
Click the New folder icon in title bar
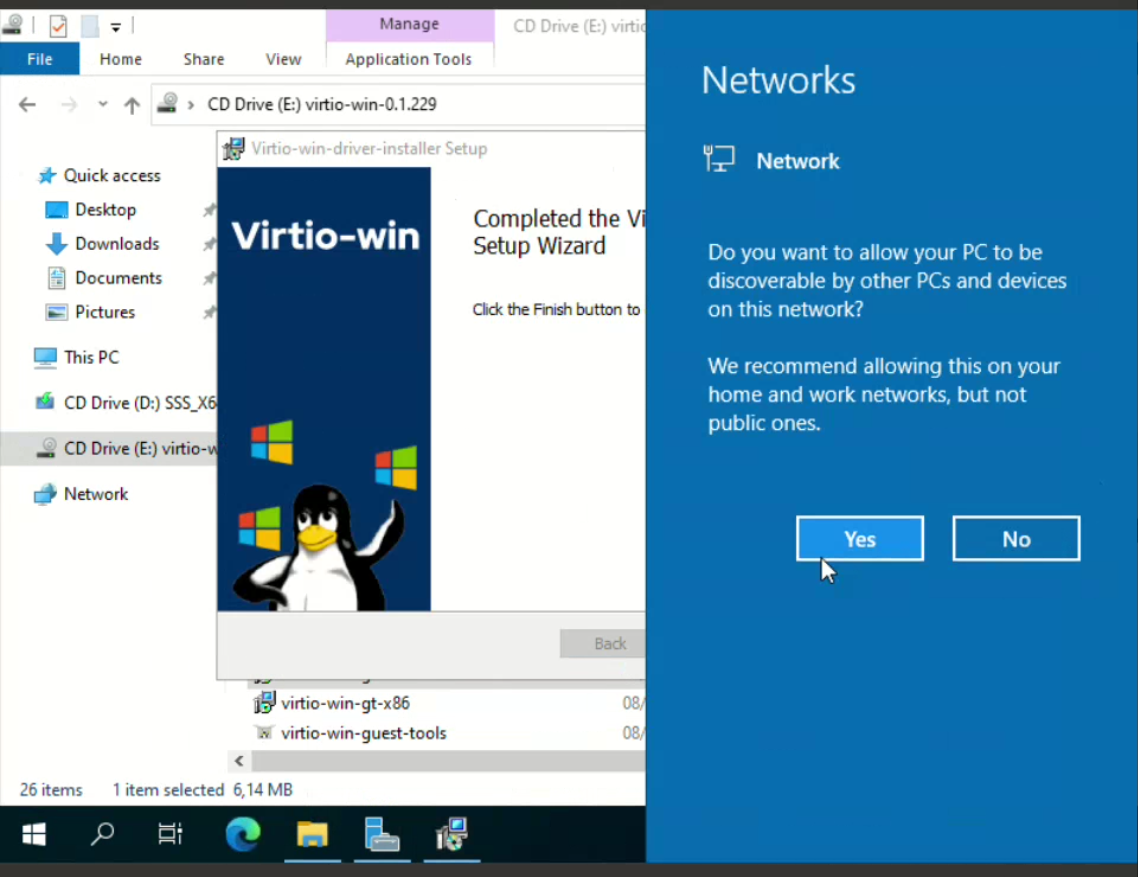tap(90, 26)
